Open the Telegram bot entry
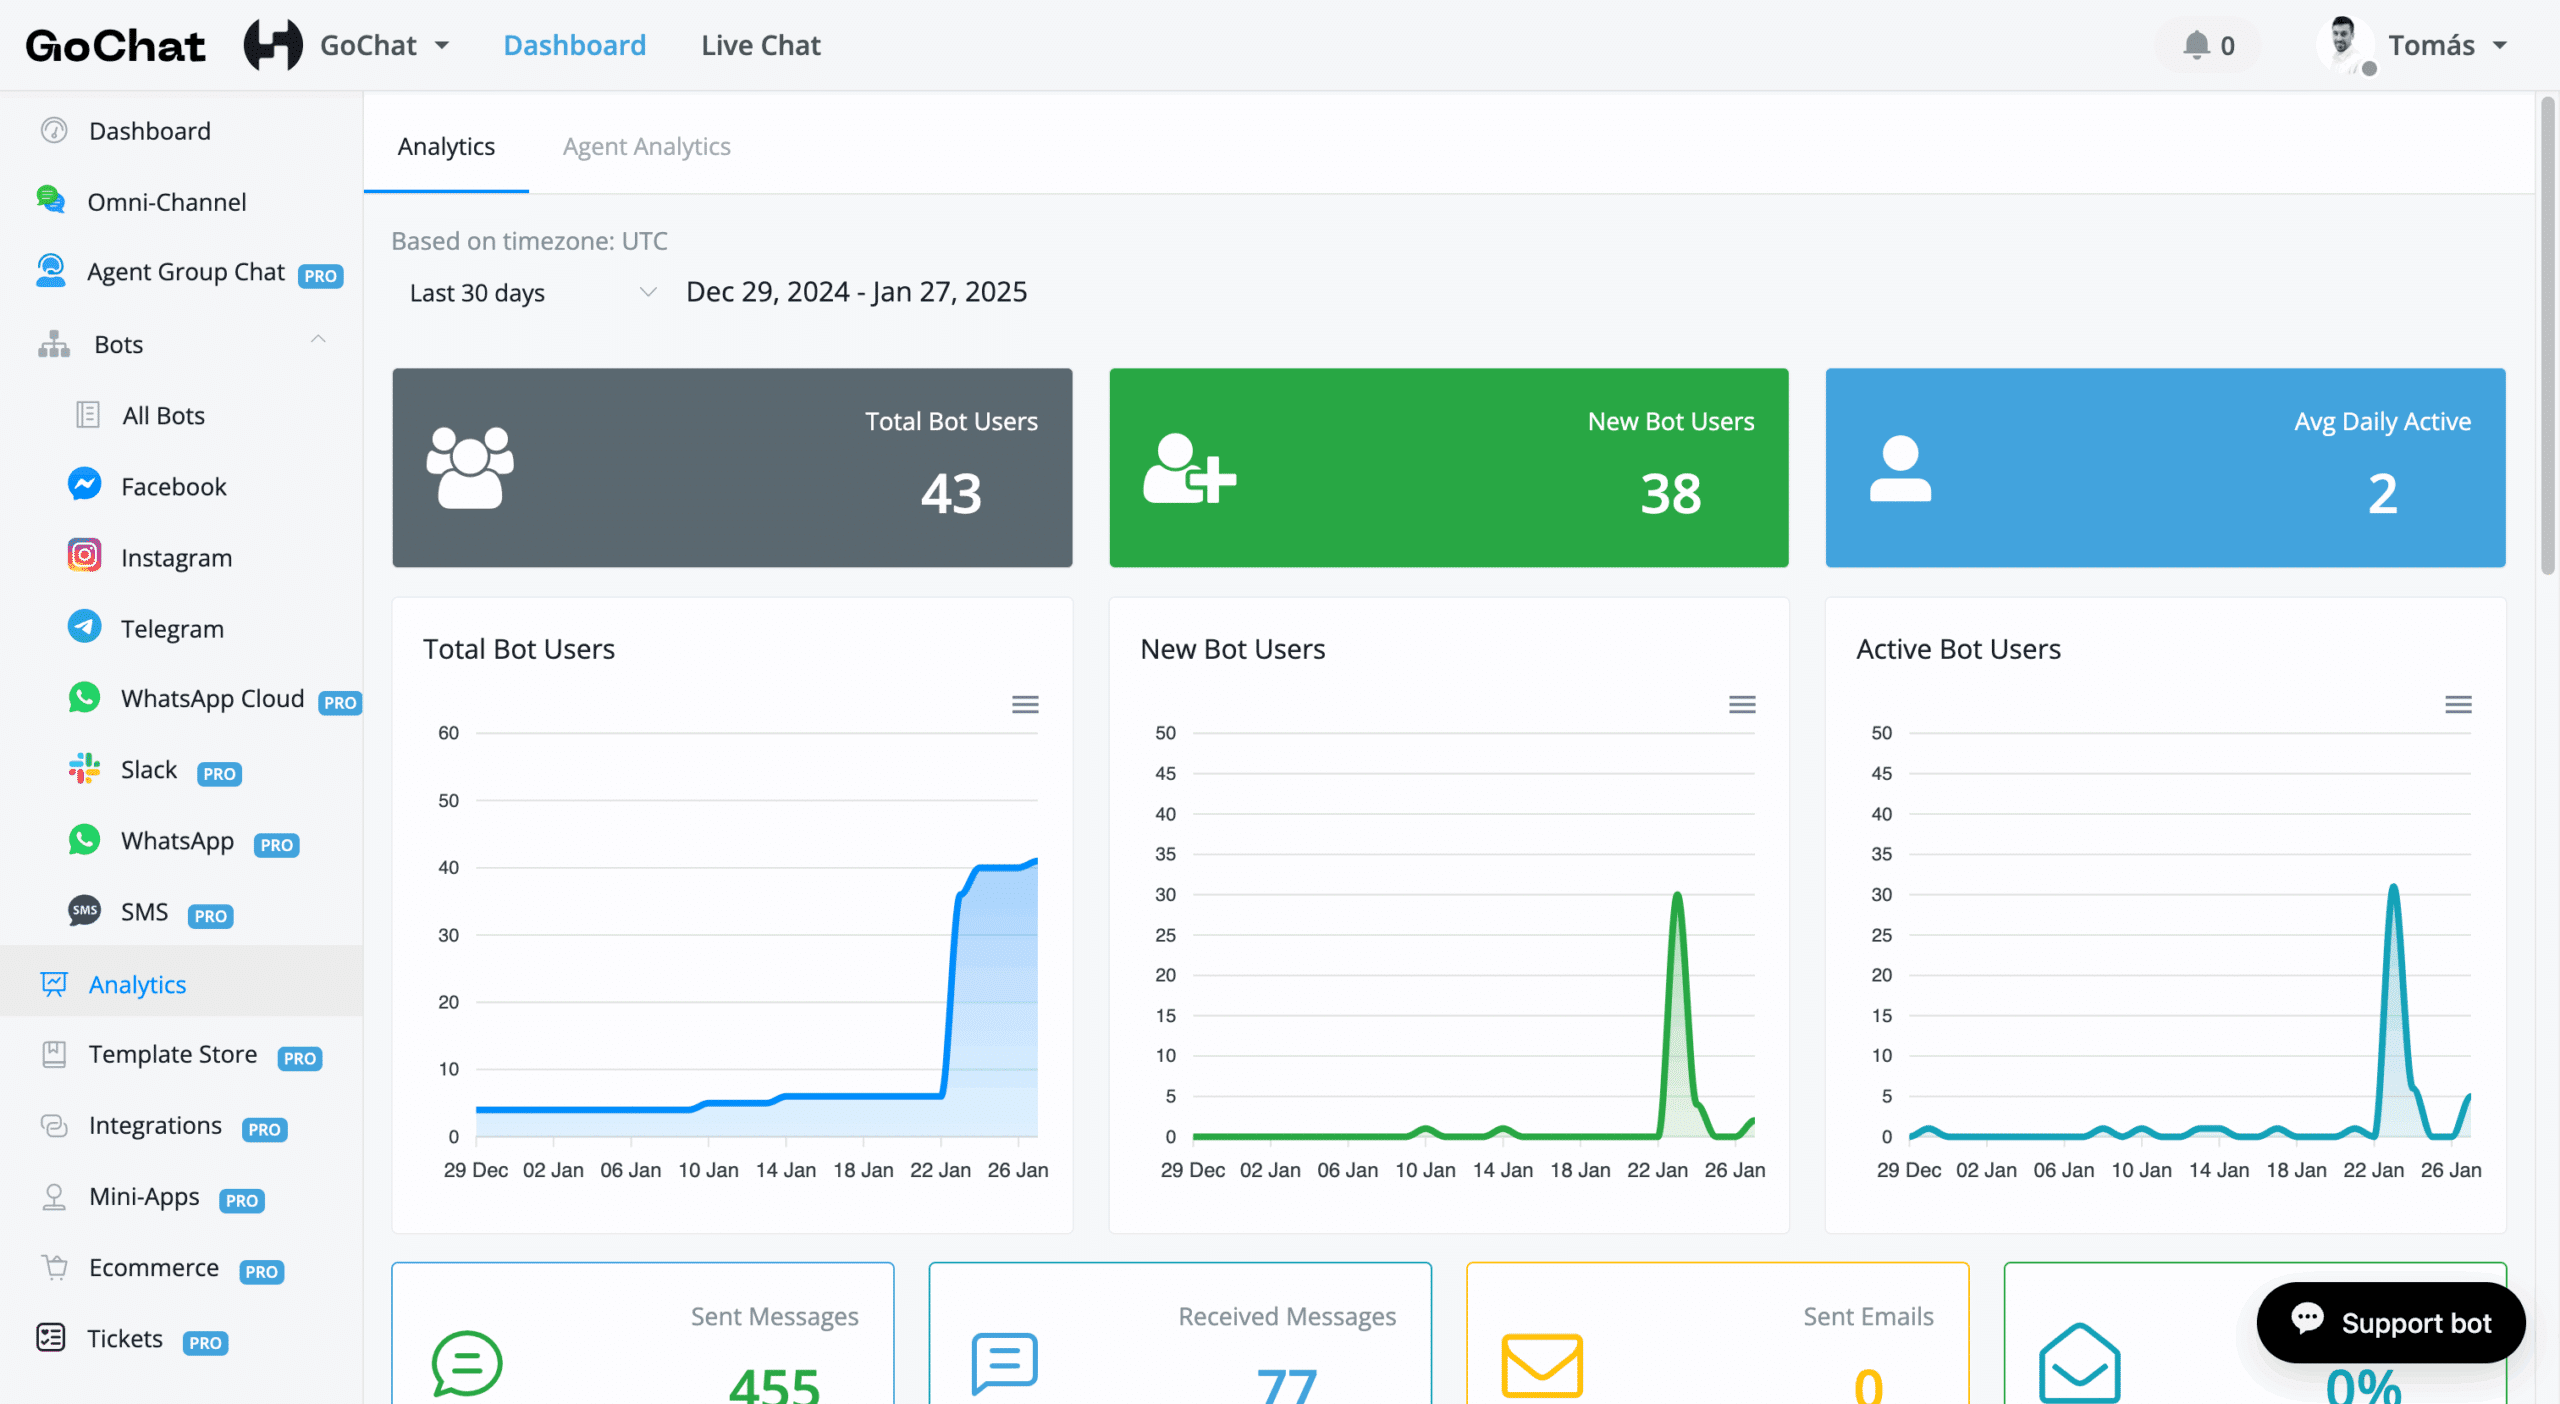The image size is (2560, 1404). coord(171,628)
